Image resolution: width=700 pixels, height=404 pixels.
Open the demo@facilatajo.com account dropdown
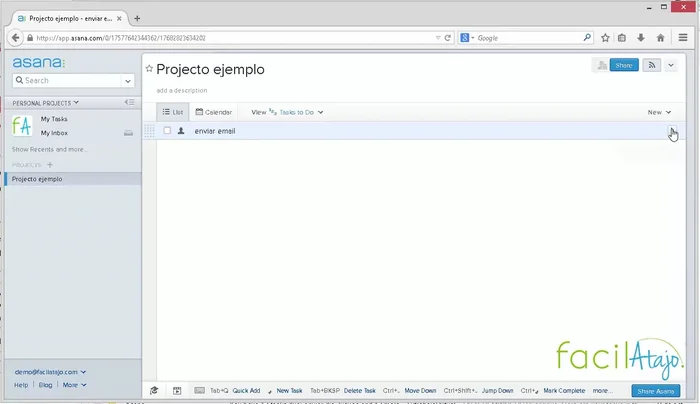50,372
